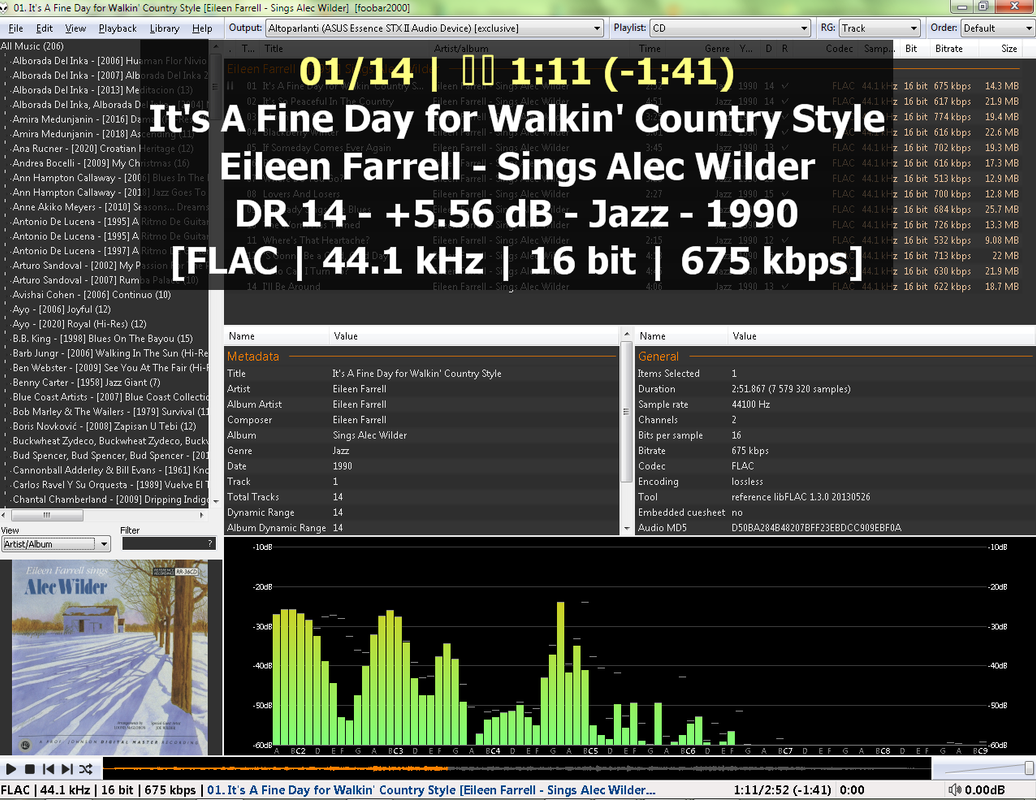Open the playback Order dropdown
The width and height of the screenshot is (1036, 800).
(998, 28)
